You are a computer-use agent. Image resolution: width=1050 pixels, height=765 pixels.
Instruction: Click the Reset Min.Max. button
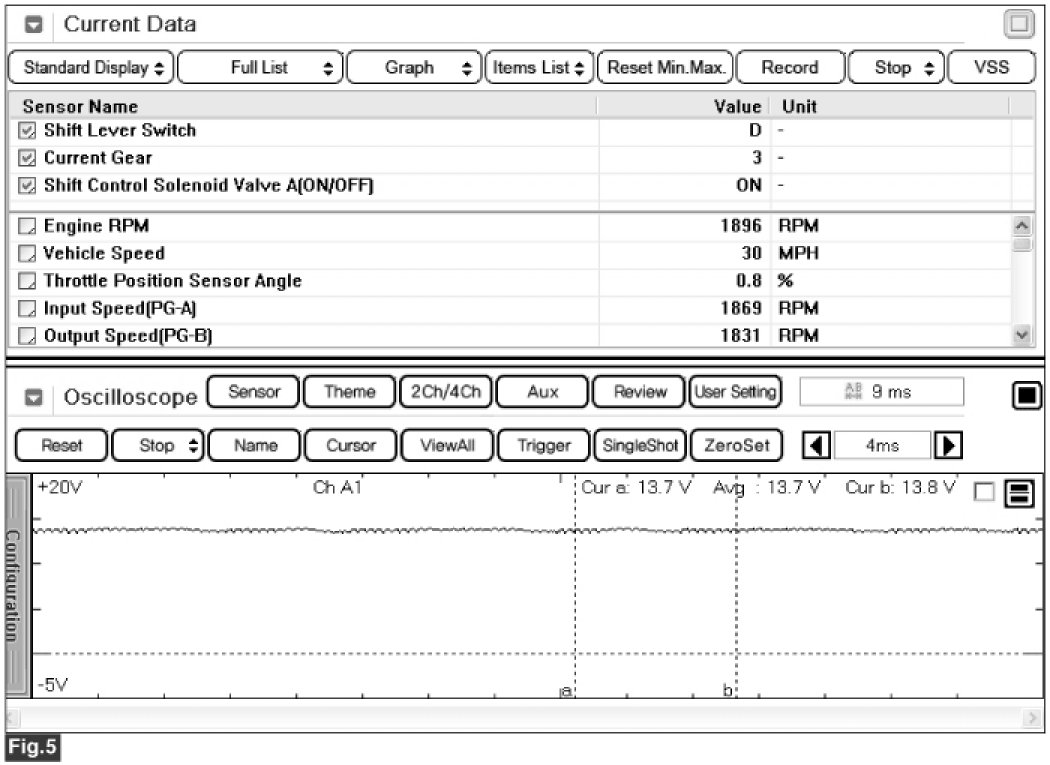pyautogui.click(x=665, y=68)
